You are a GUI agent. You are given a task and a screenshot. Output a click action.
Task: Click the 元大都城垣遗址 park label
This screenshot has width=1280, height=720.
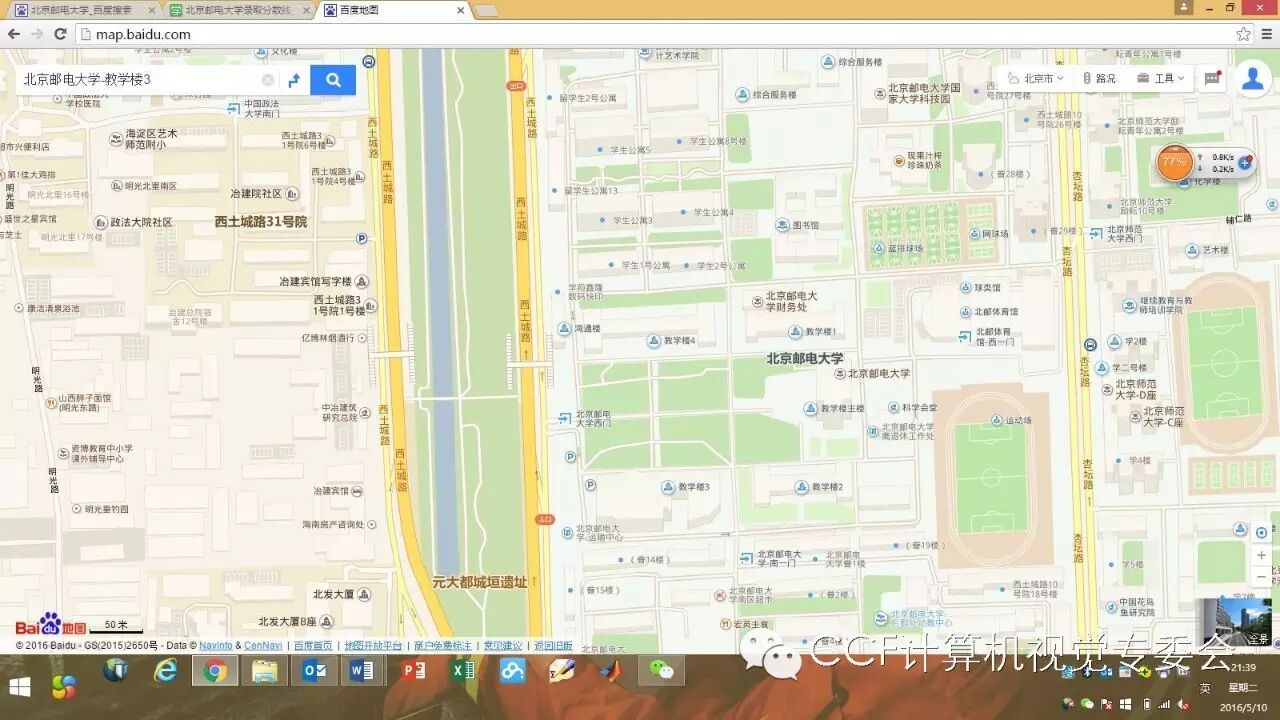tap(480, 582)
